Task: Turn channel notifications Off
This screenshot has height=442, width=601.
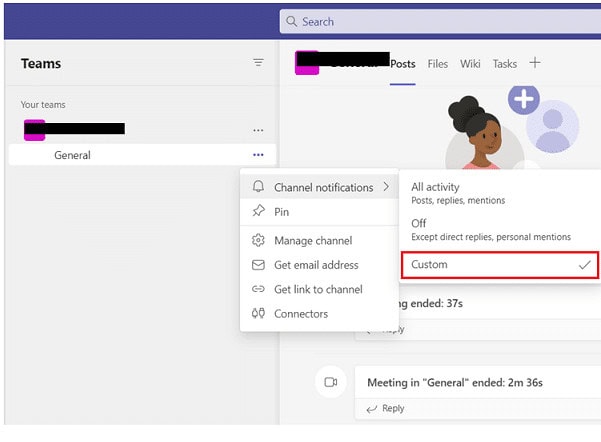Action: click(500, 230)
